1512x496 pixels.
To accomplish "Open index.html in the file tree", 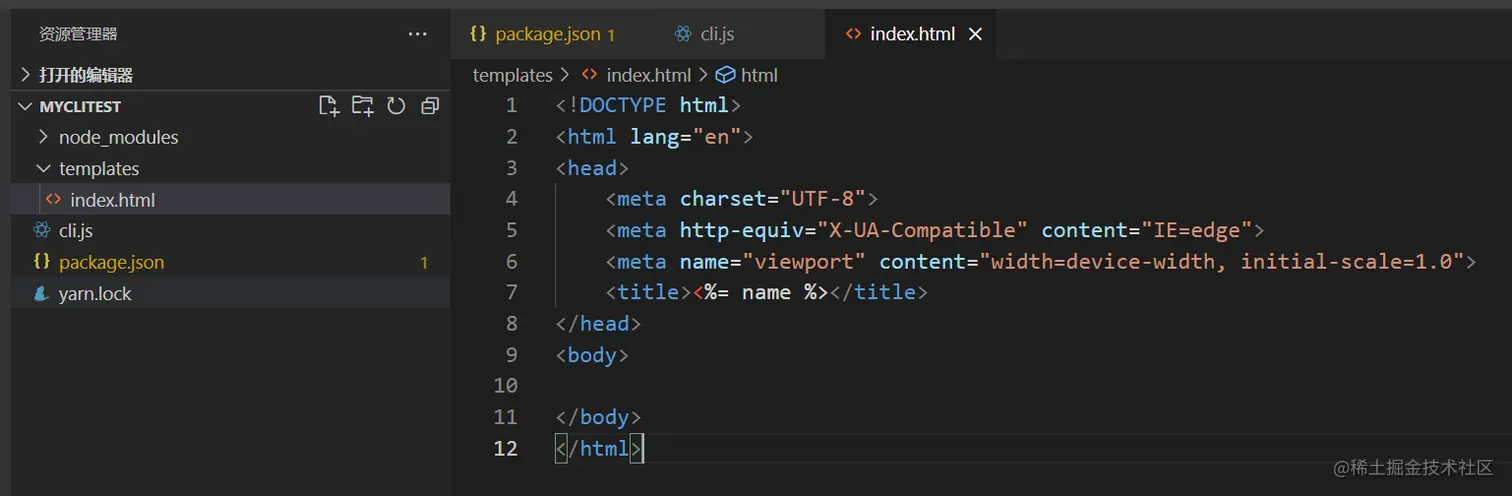I will tap(230, 200).
